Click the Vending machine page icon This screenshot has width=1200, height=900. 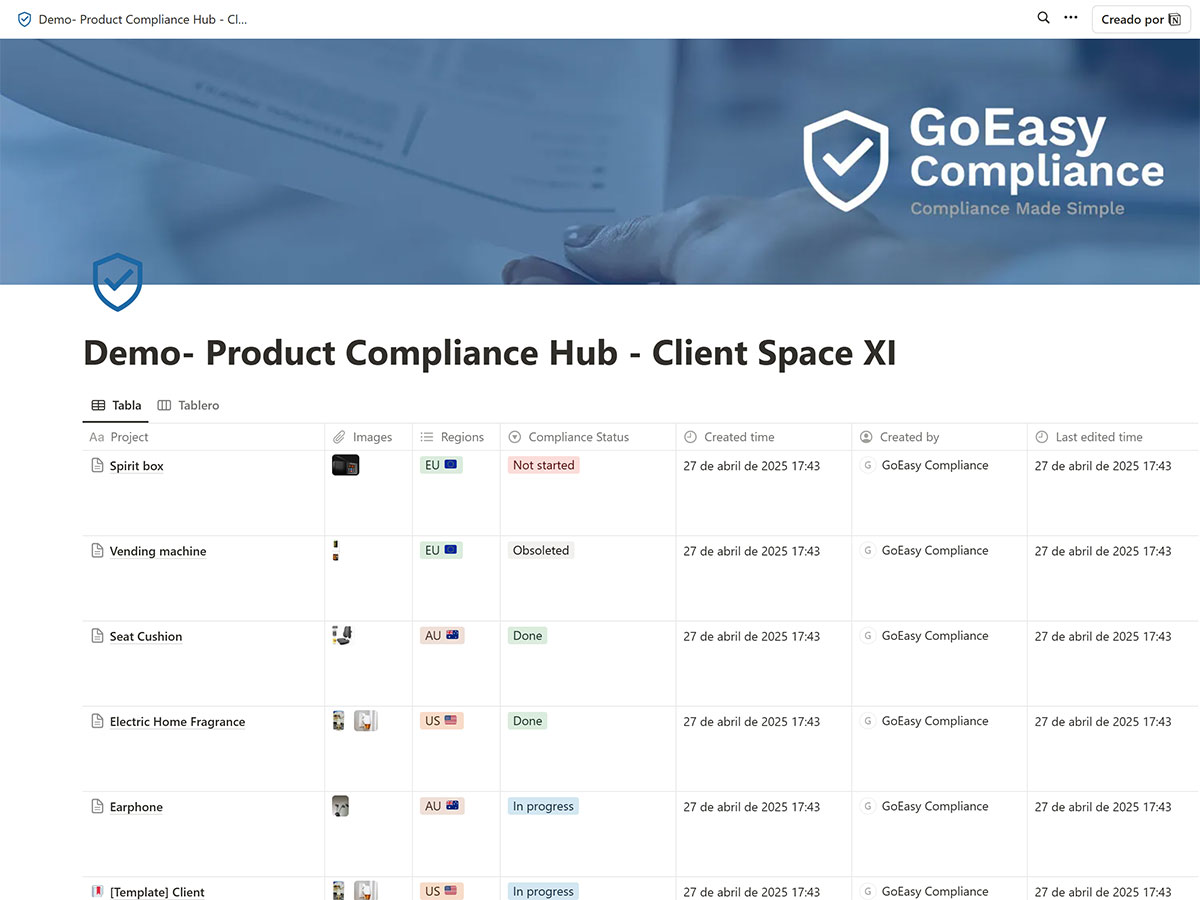(x=97, y=551)
